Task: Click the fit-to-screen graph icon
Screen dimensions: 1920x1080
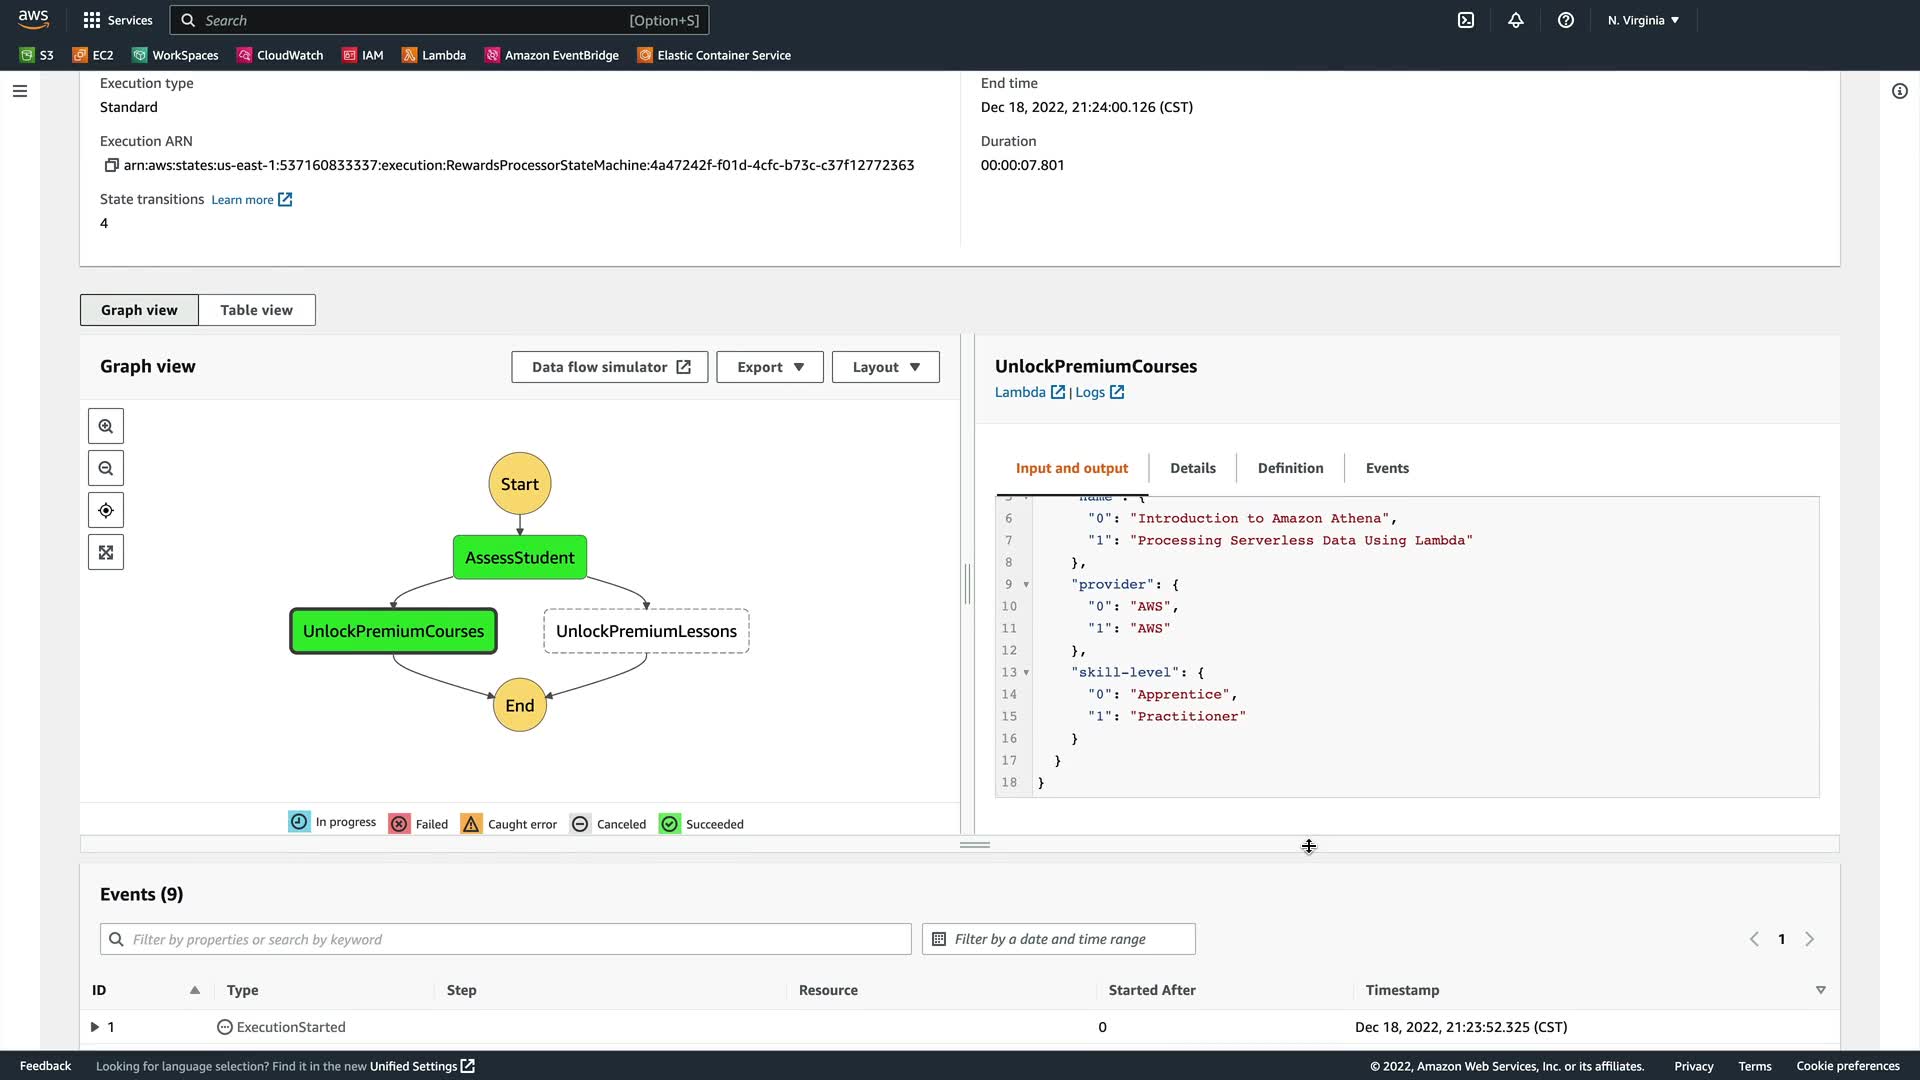Action: (106, 553)
